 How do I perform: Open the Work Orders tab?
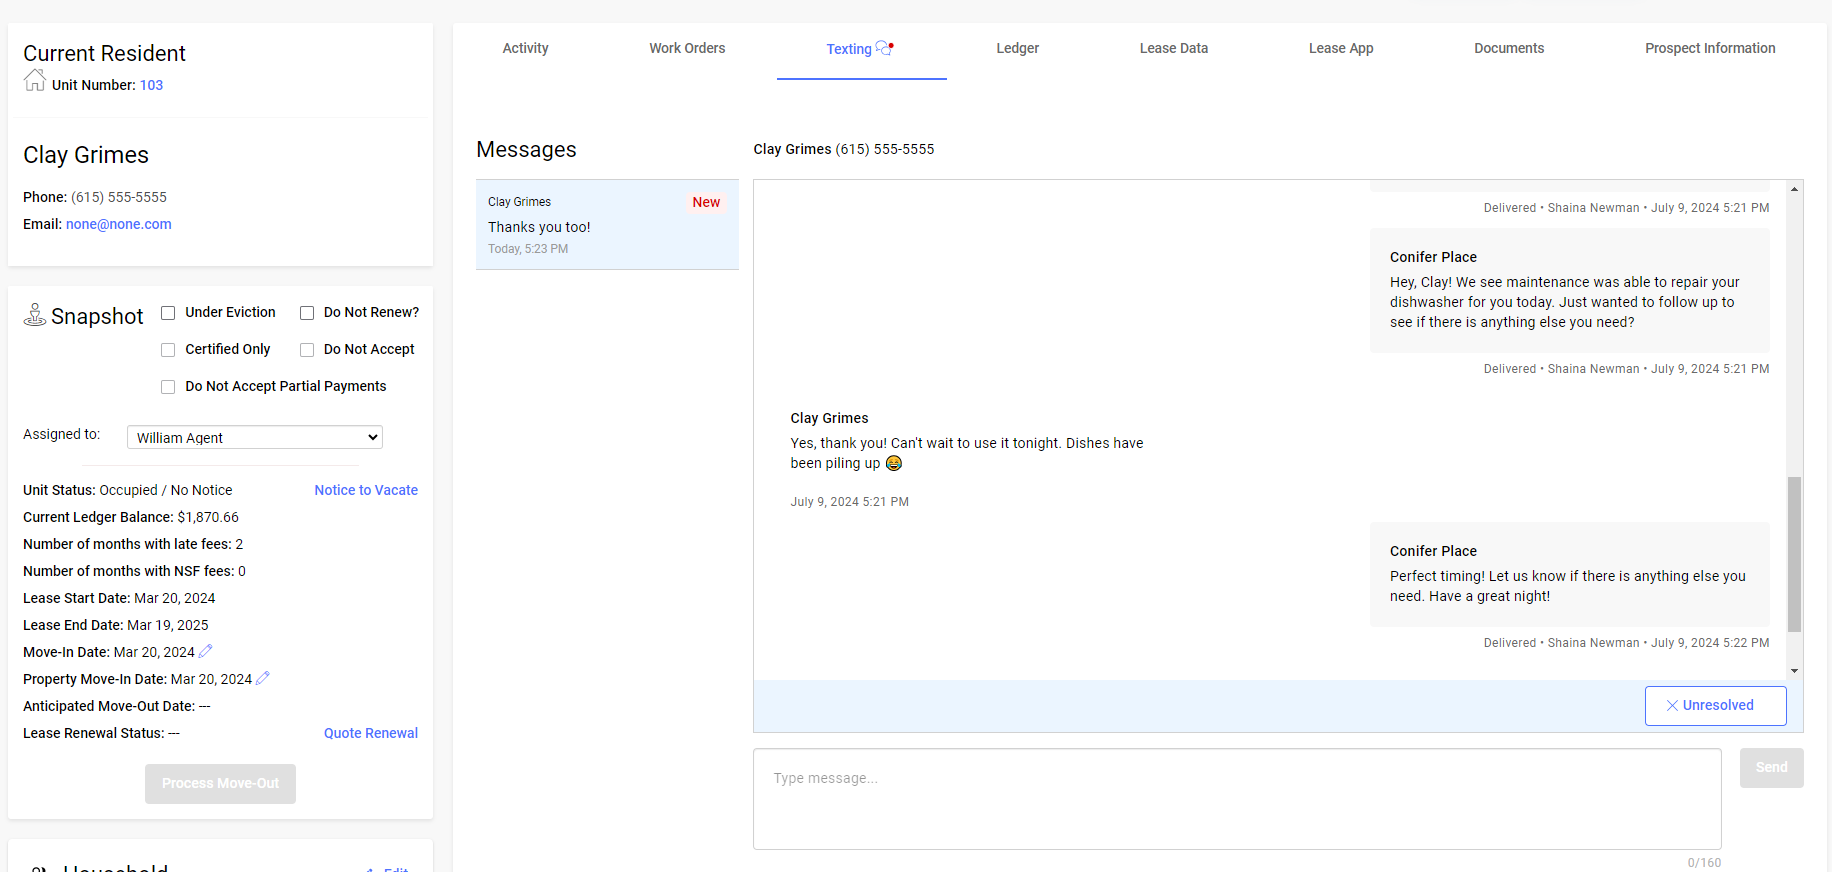click(687, 48)
